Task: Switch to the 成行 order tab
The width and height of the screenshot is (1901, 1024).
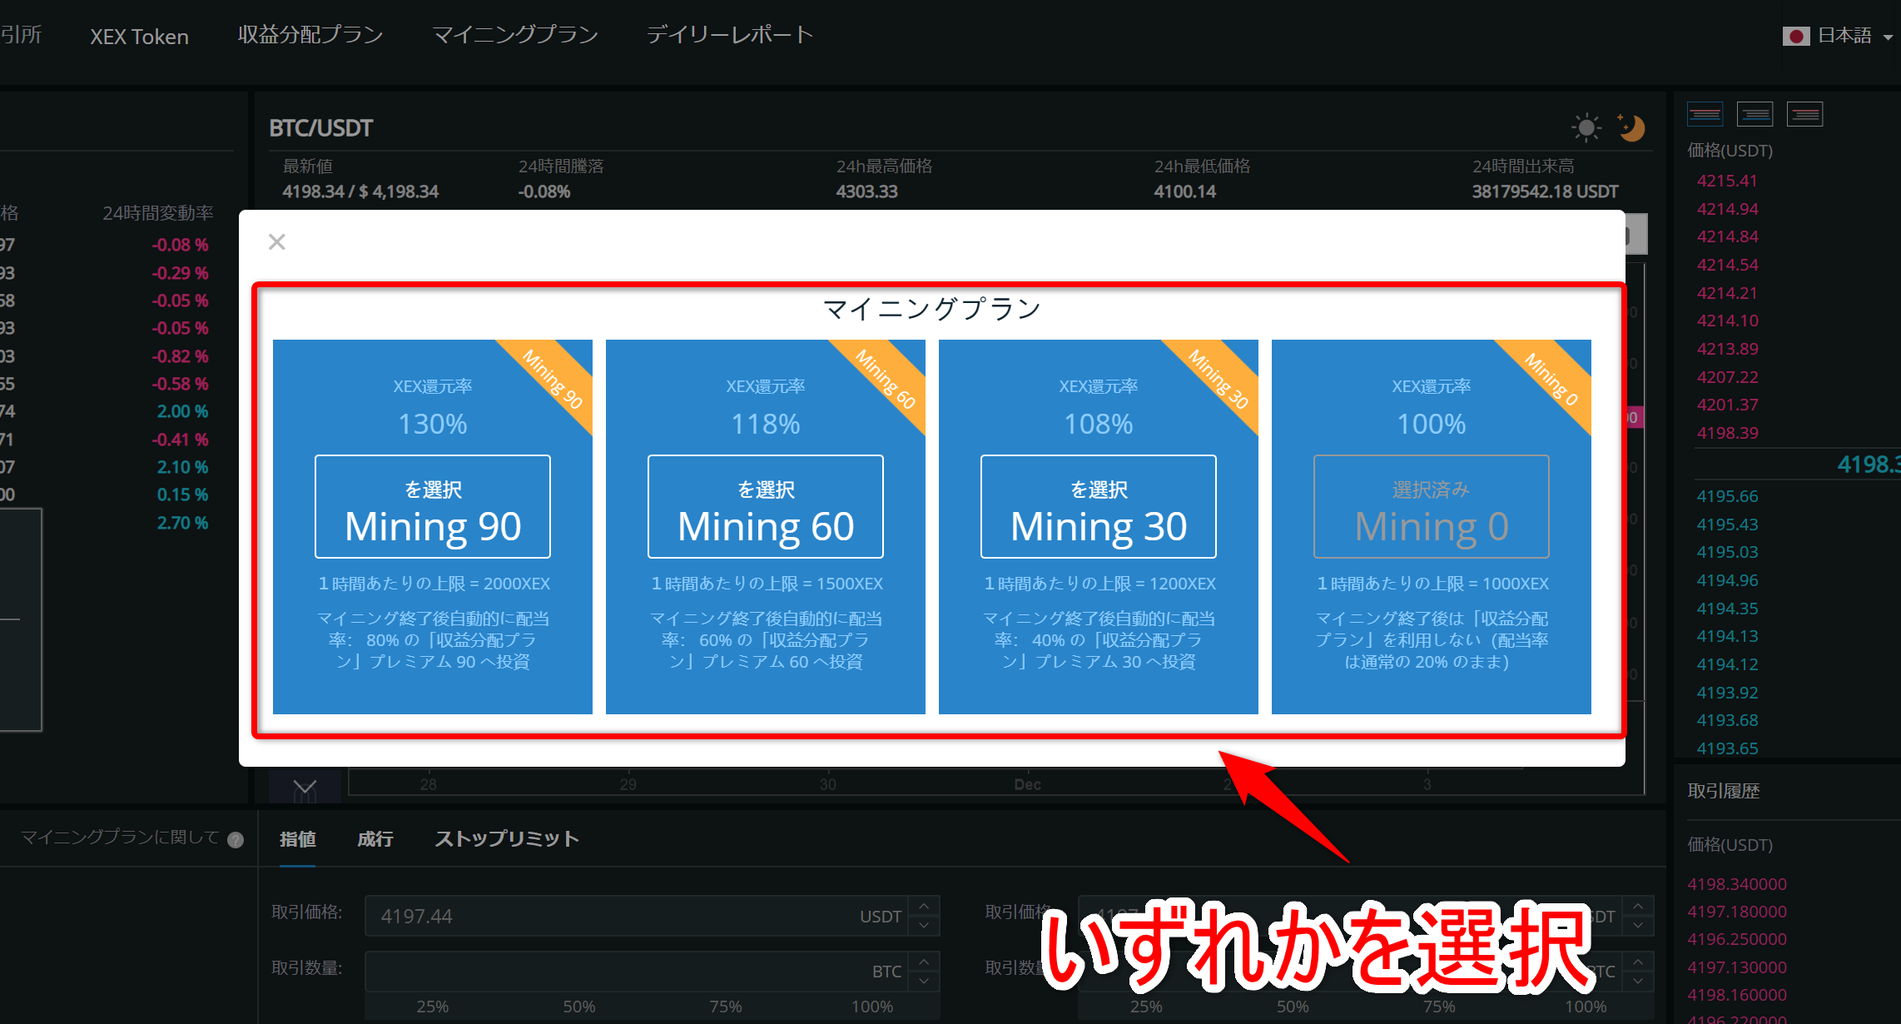Action: [374, 839]
